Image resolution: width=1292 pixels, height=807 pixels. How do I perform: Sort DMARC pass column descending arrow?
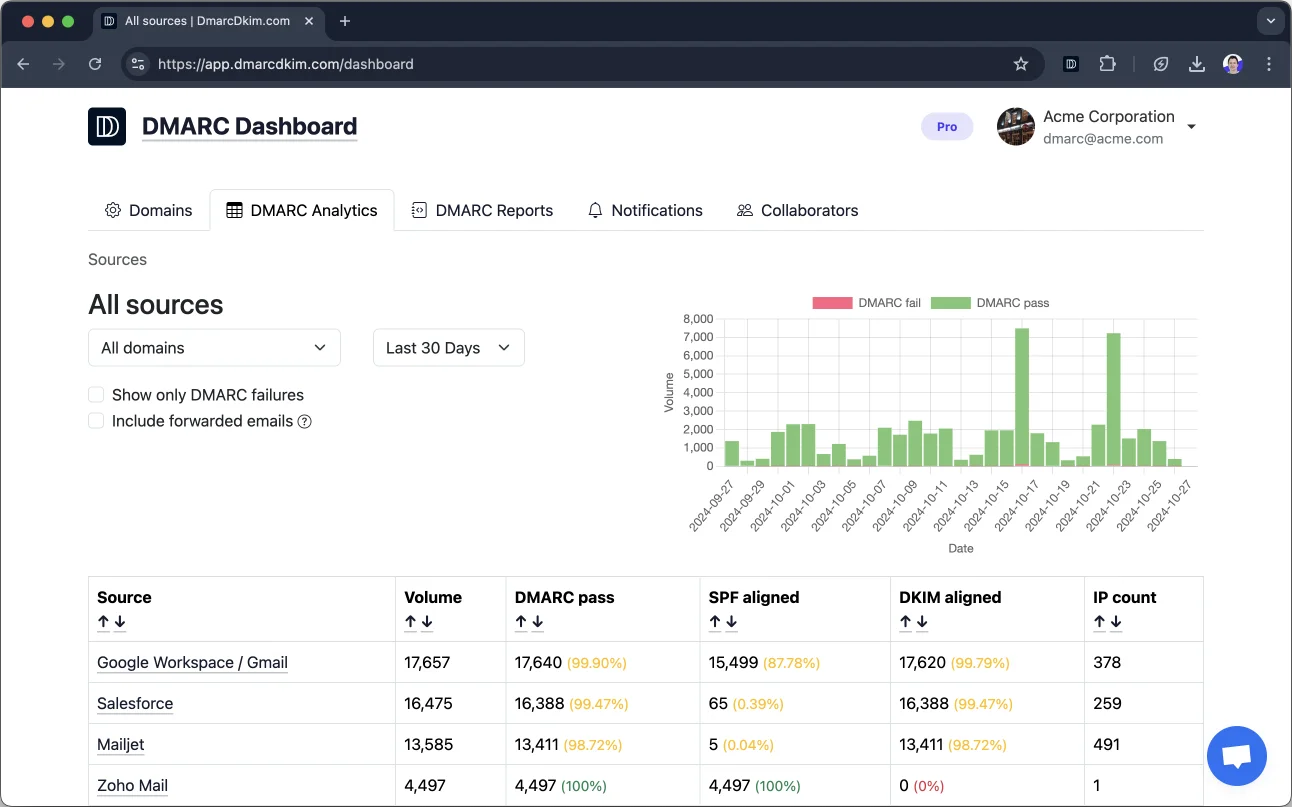pyautogui.click(x=538, y=622)
